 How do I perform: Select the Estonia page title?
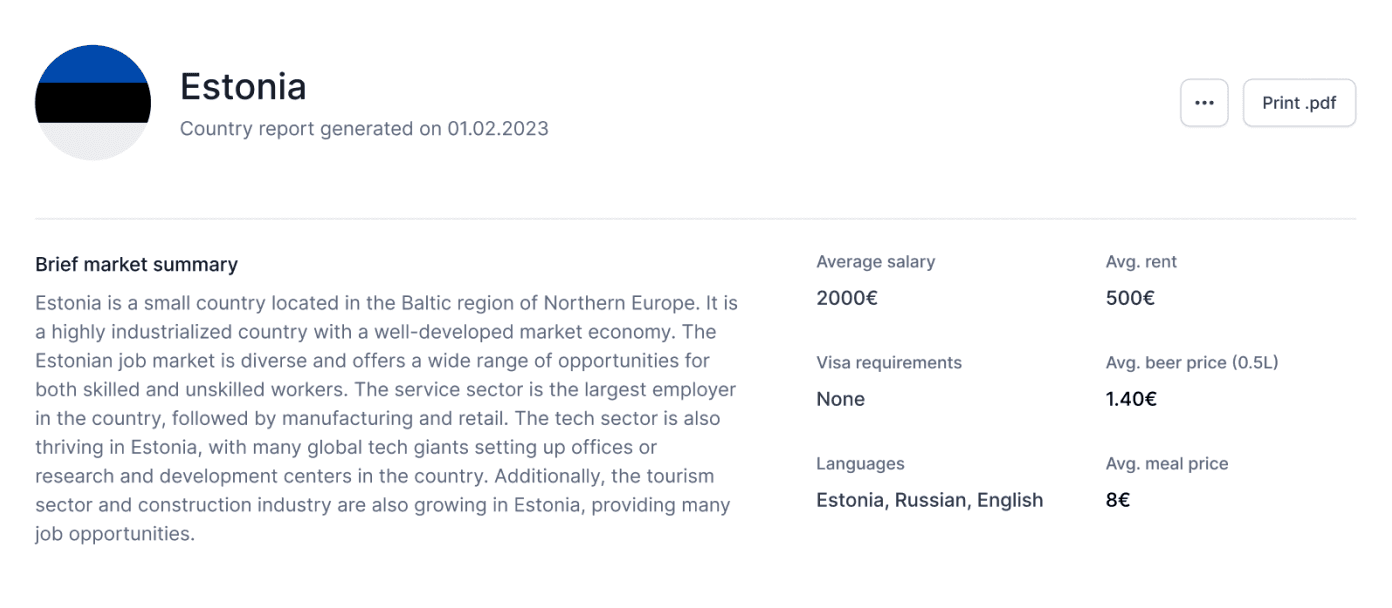[243, 87]
